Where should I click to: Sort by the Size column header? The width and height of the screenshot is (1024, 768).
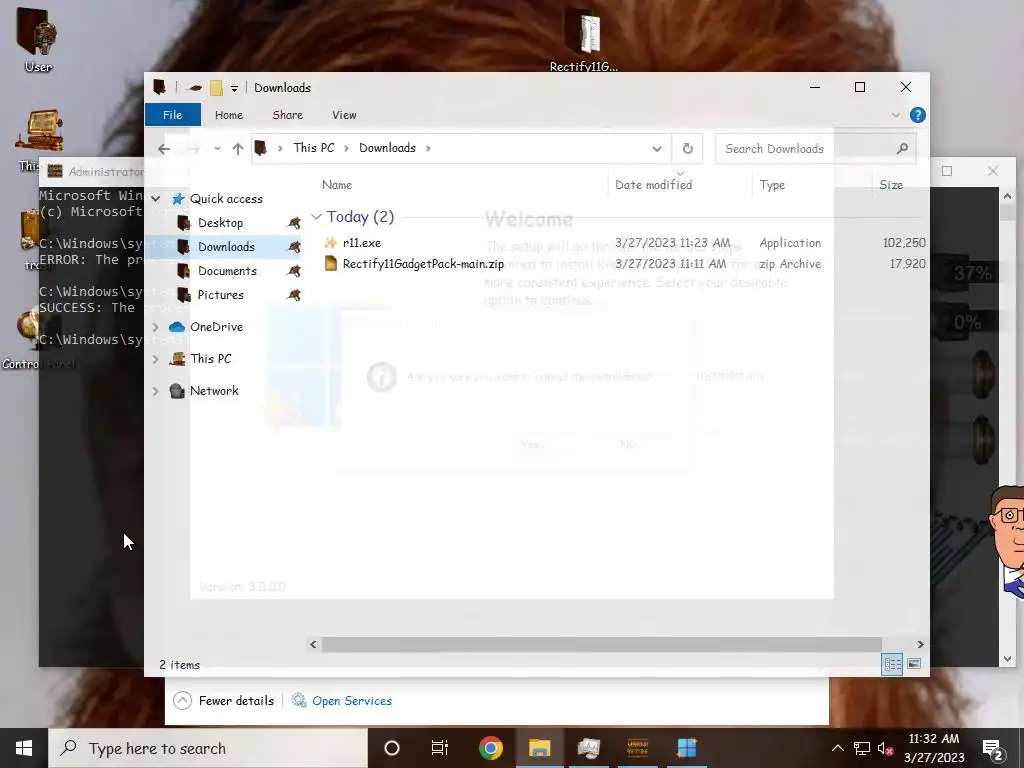(x=891, y=185)
